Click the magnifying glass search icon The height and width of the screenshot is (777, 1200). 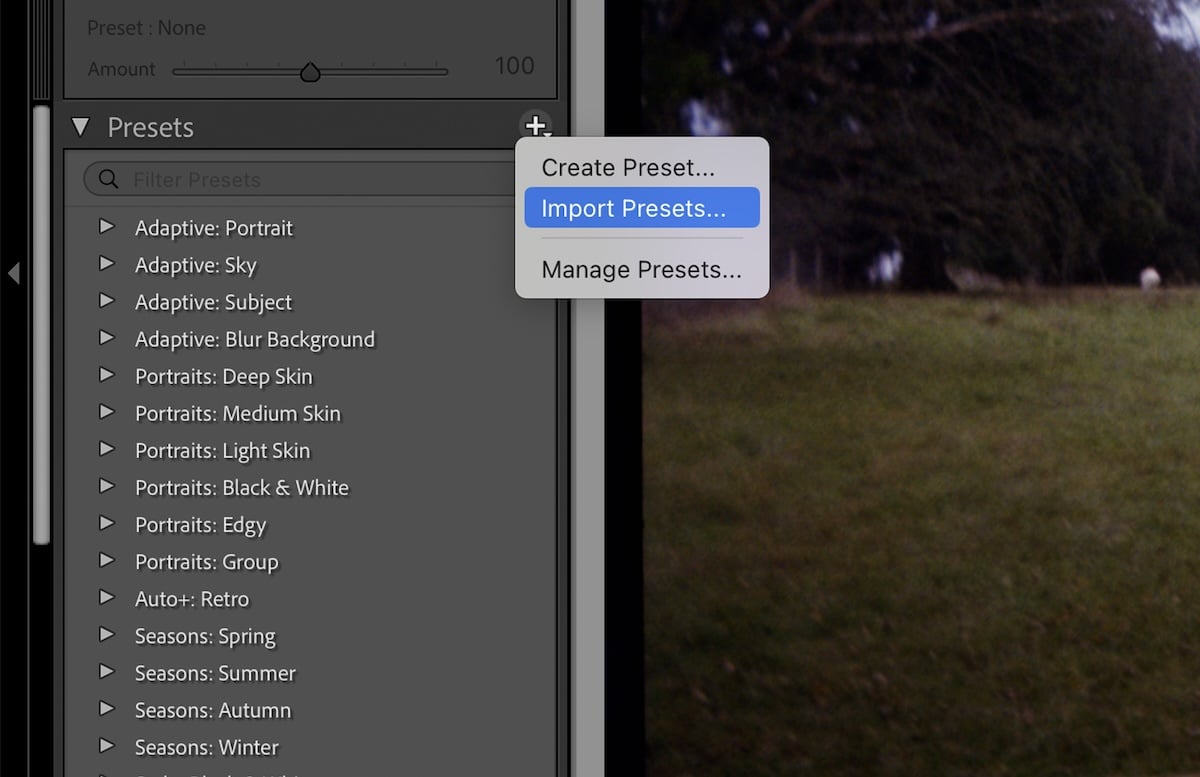click(x=108, y=179)
